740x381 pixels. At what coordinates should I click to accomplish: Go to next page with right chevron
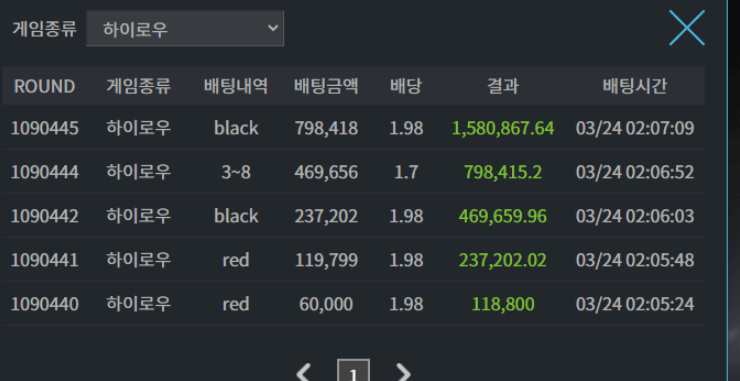tap(403, 374)
